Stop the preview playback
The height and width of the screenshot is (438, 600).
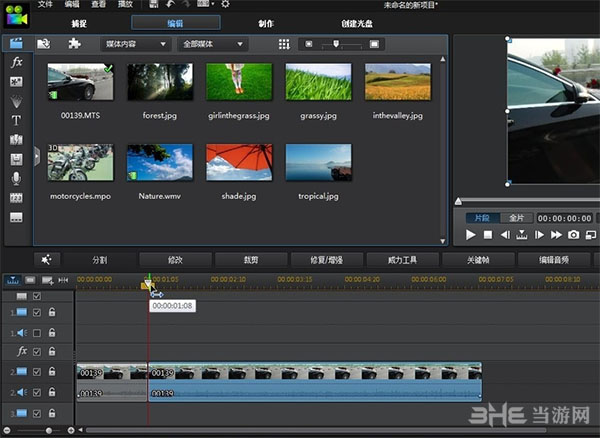[488, 235]
